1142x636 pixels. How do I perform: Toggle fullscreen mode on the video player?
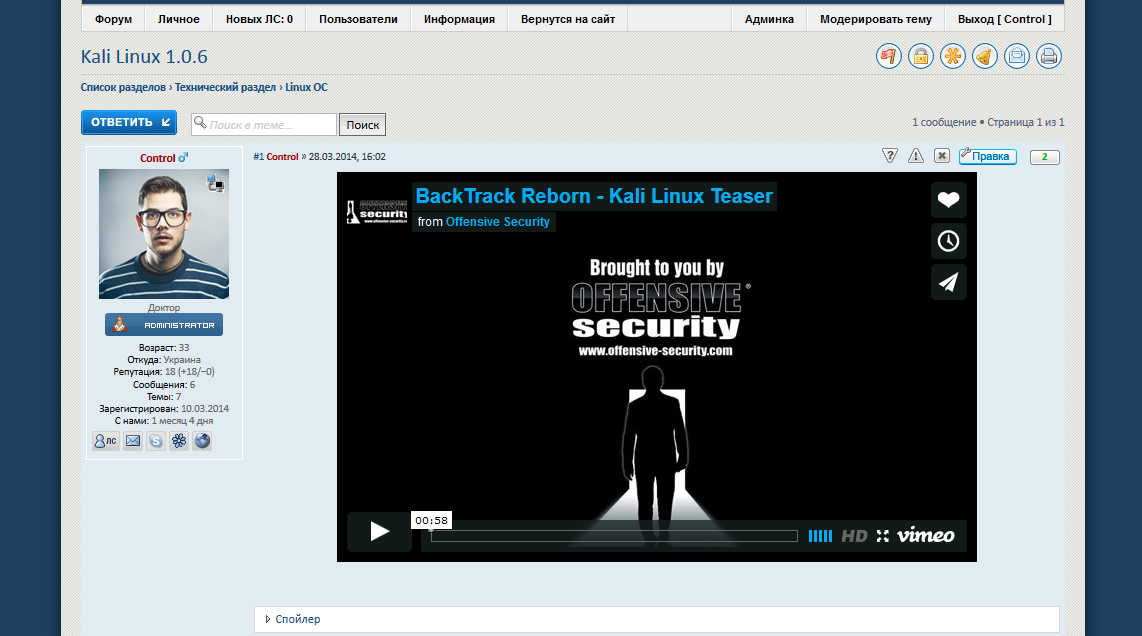point(882,536)
